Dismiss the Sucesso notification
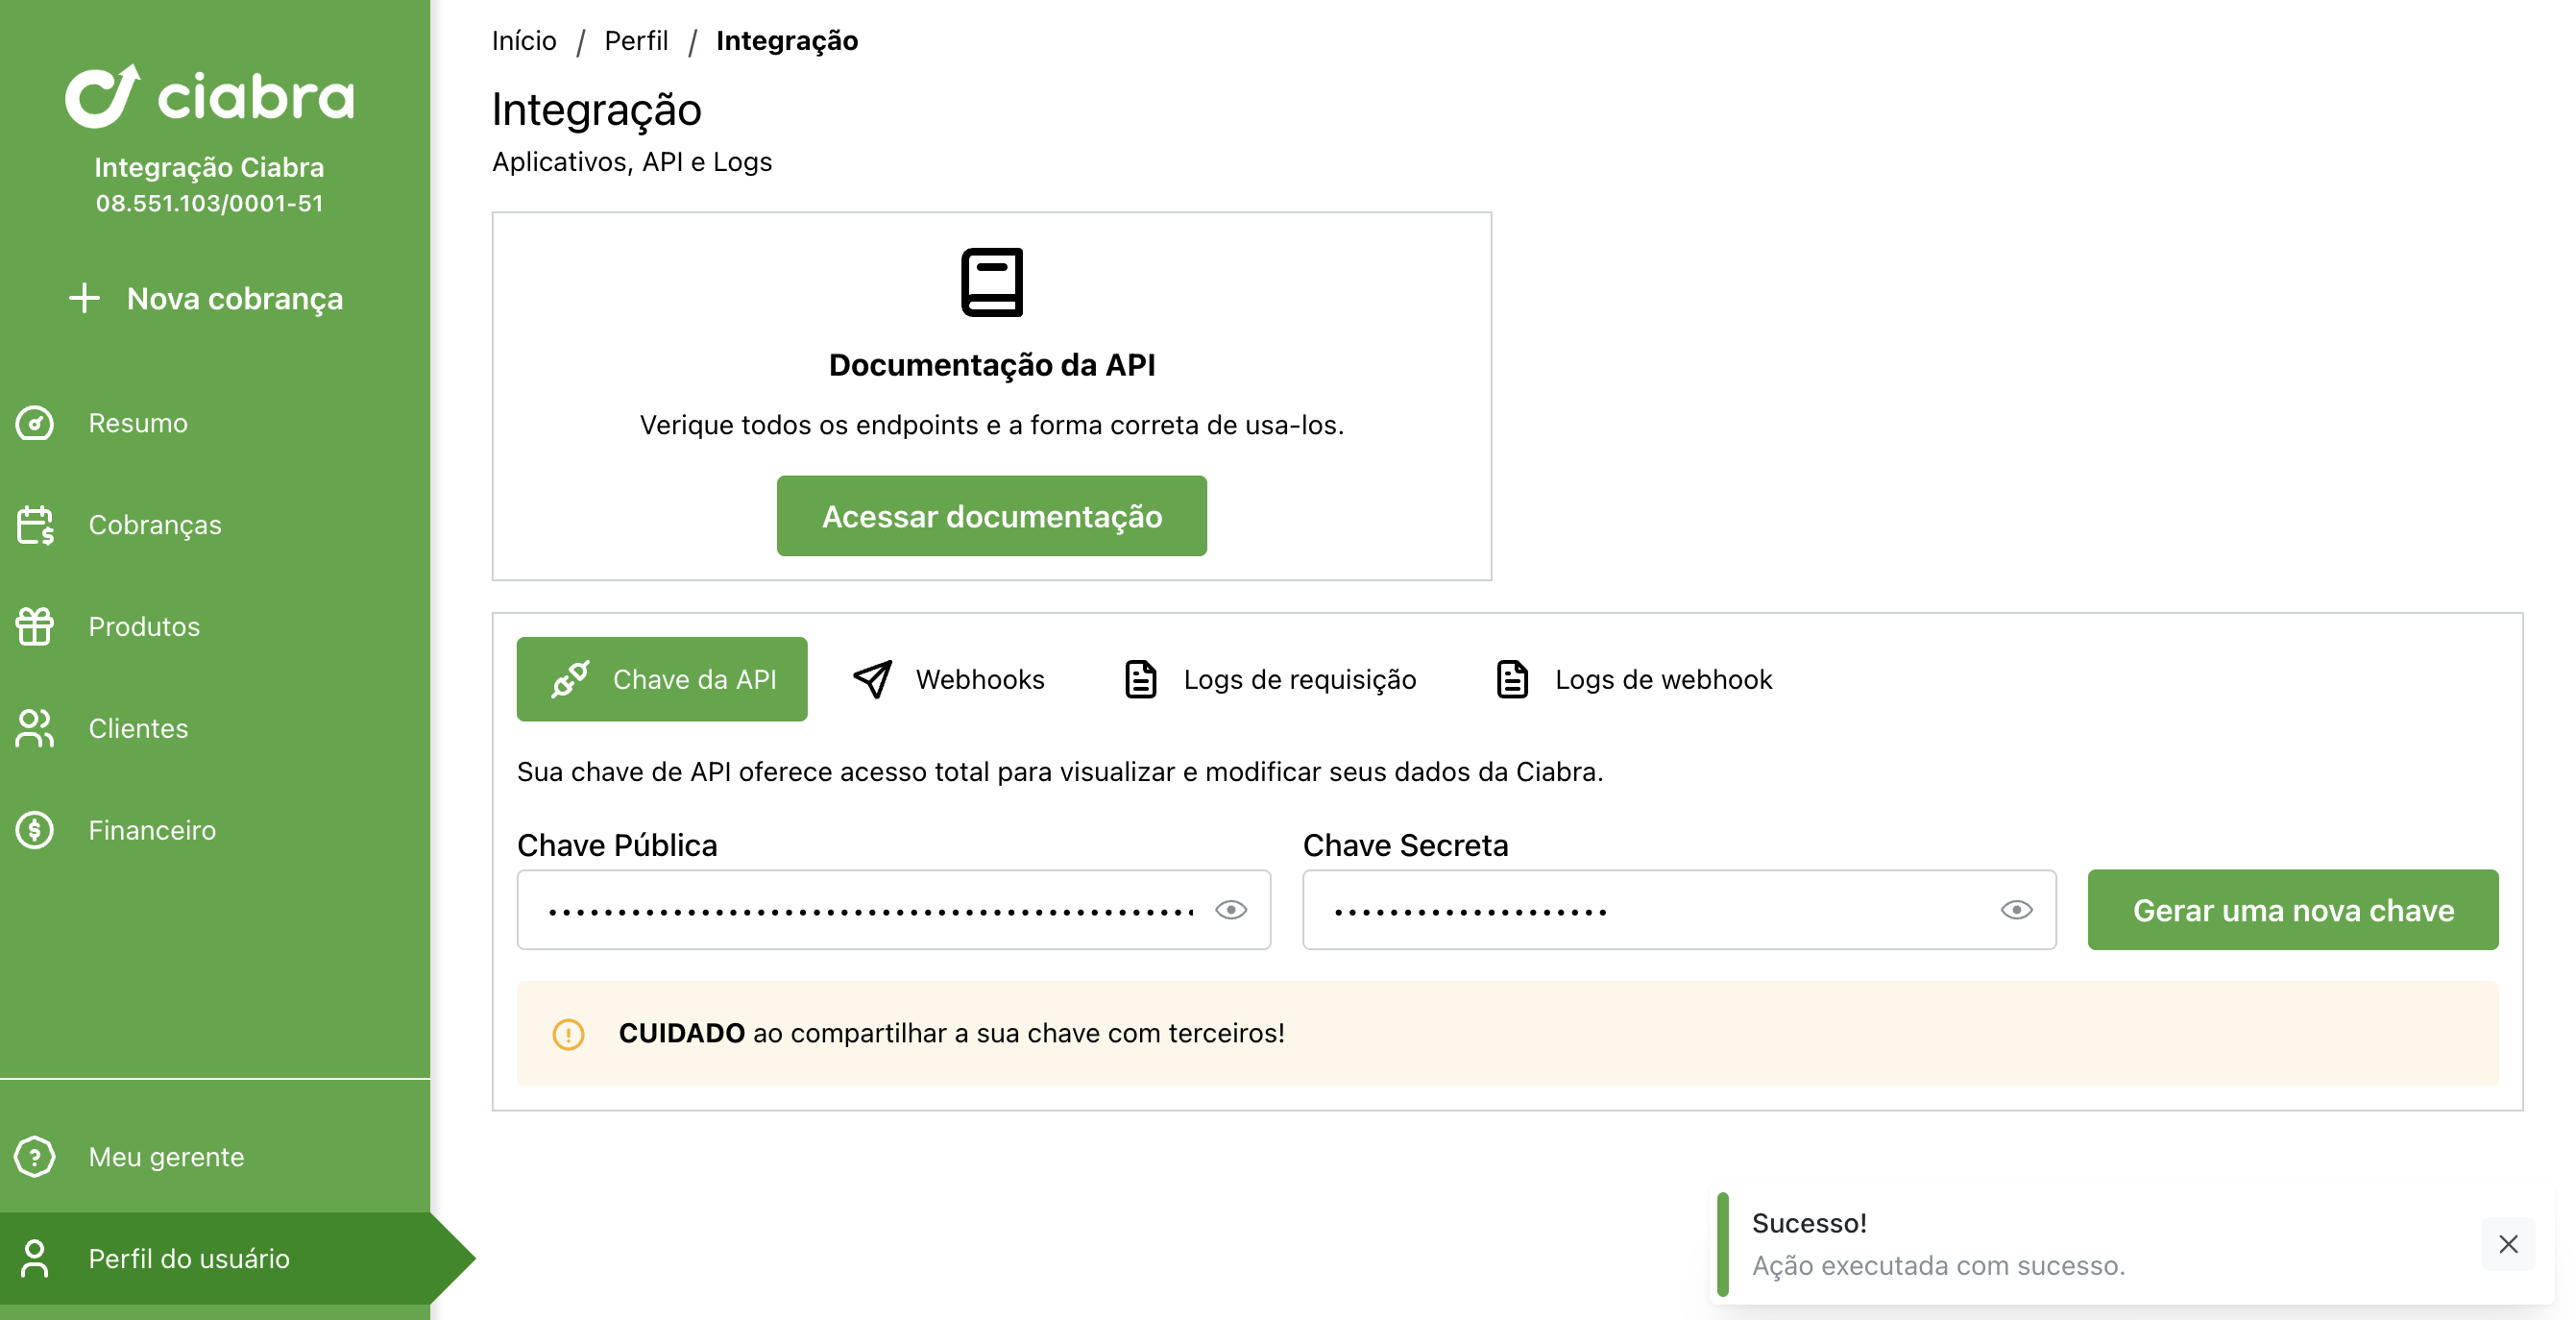 (x=2509, y=1244)
